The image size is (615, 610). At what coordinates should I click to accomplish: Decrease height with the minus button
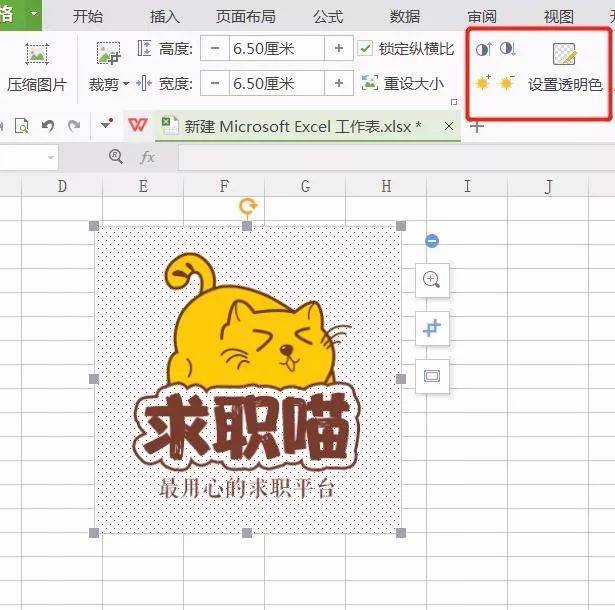click(x=215, y=48)
